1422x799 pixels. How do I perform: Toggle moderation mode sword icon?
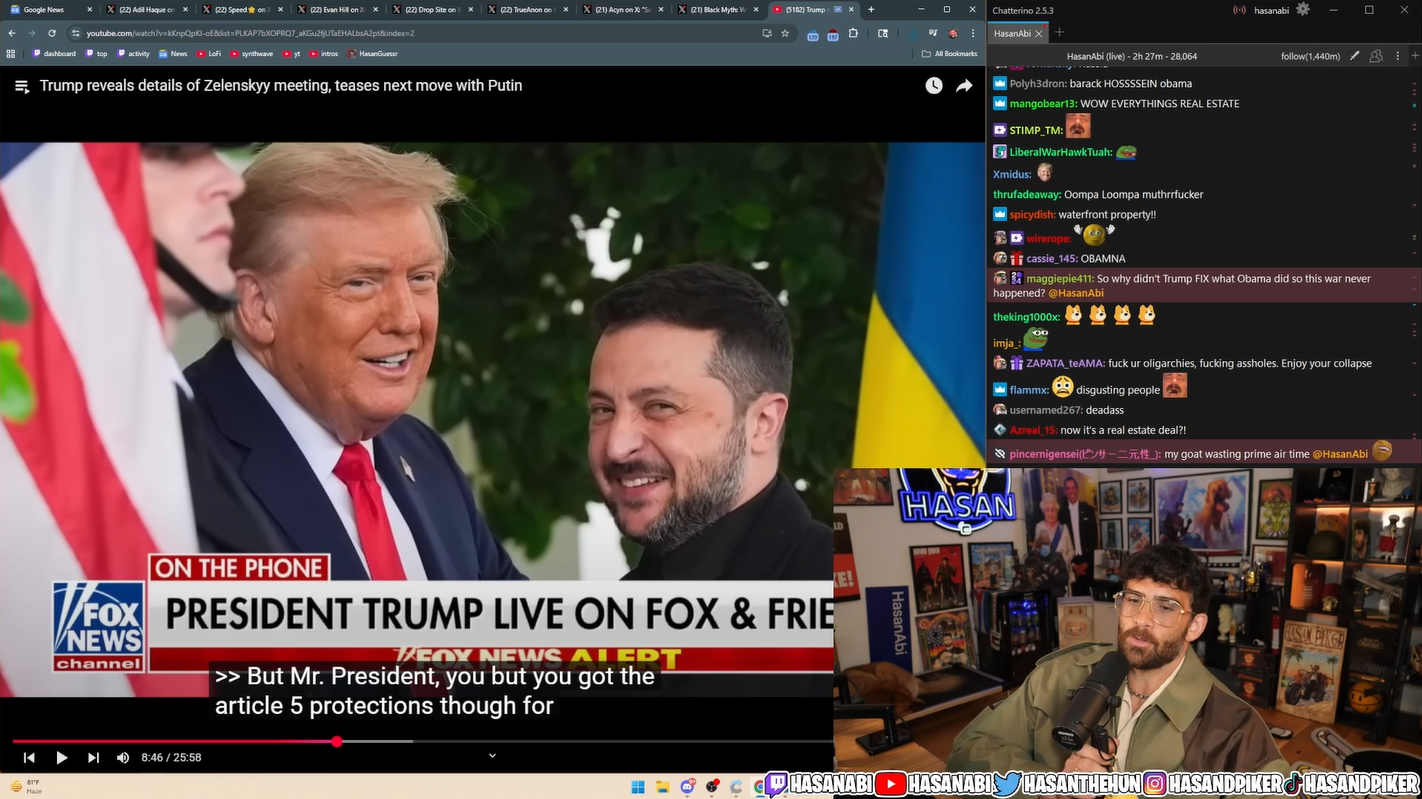pyautogui.click(x=1355, y=56)
